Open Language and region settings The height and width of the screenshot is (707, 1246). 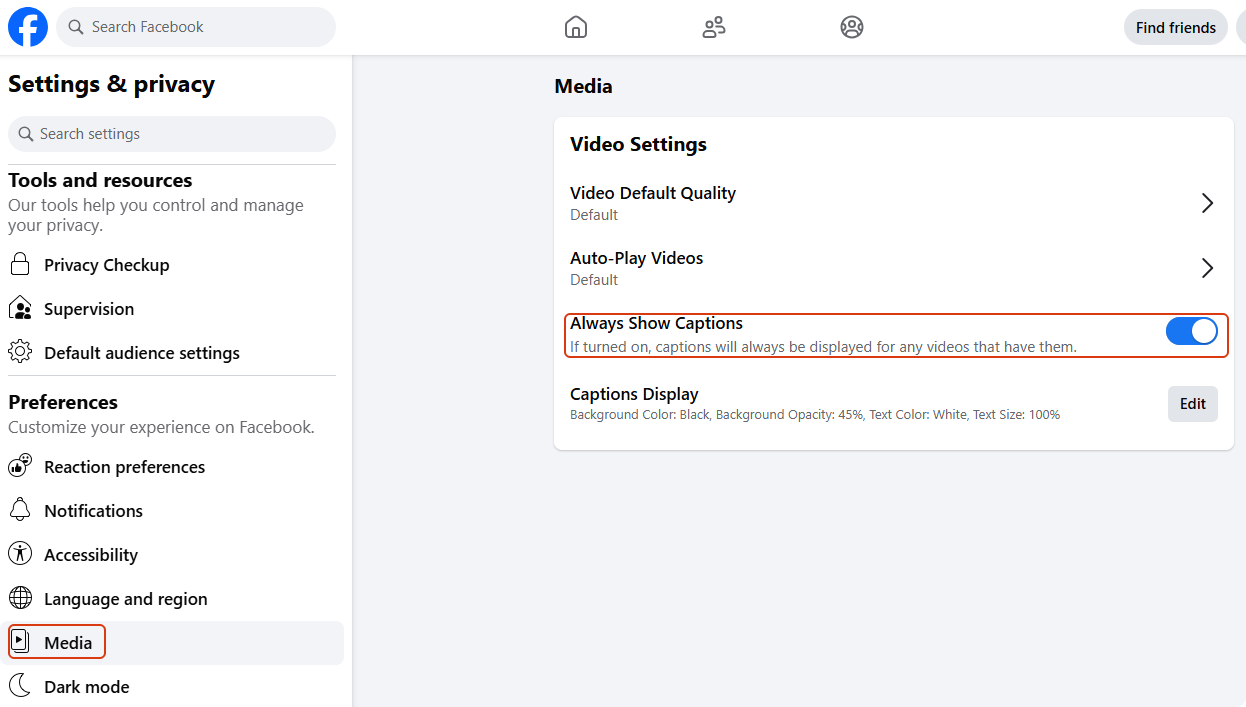(125, 599)
